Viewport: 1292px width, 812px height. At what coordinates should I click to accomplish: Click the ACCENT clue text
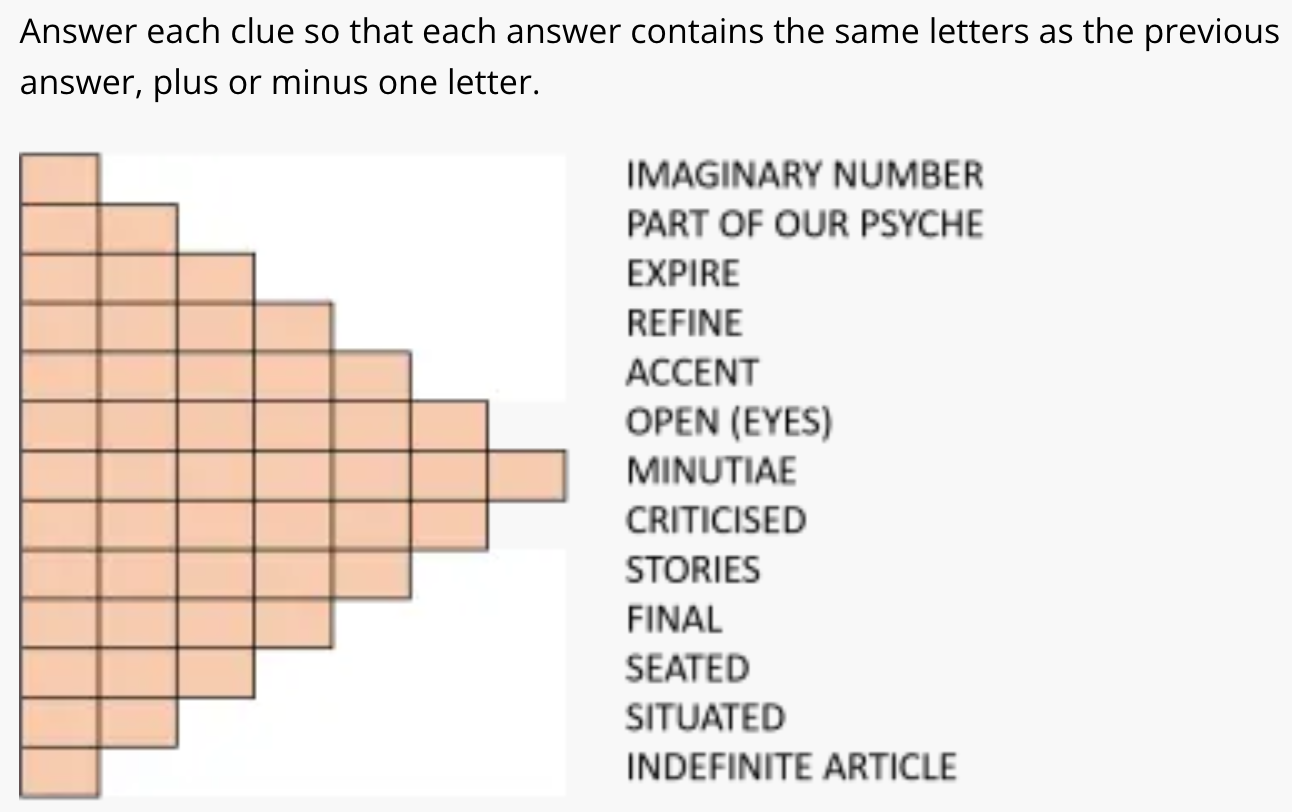(x=691, y=372)
